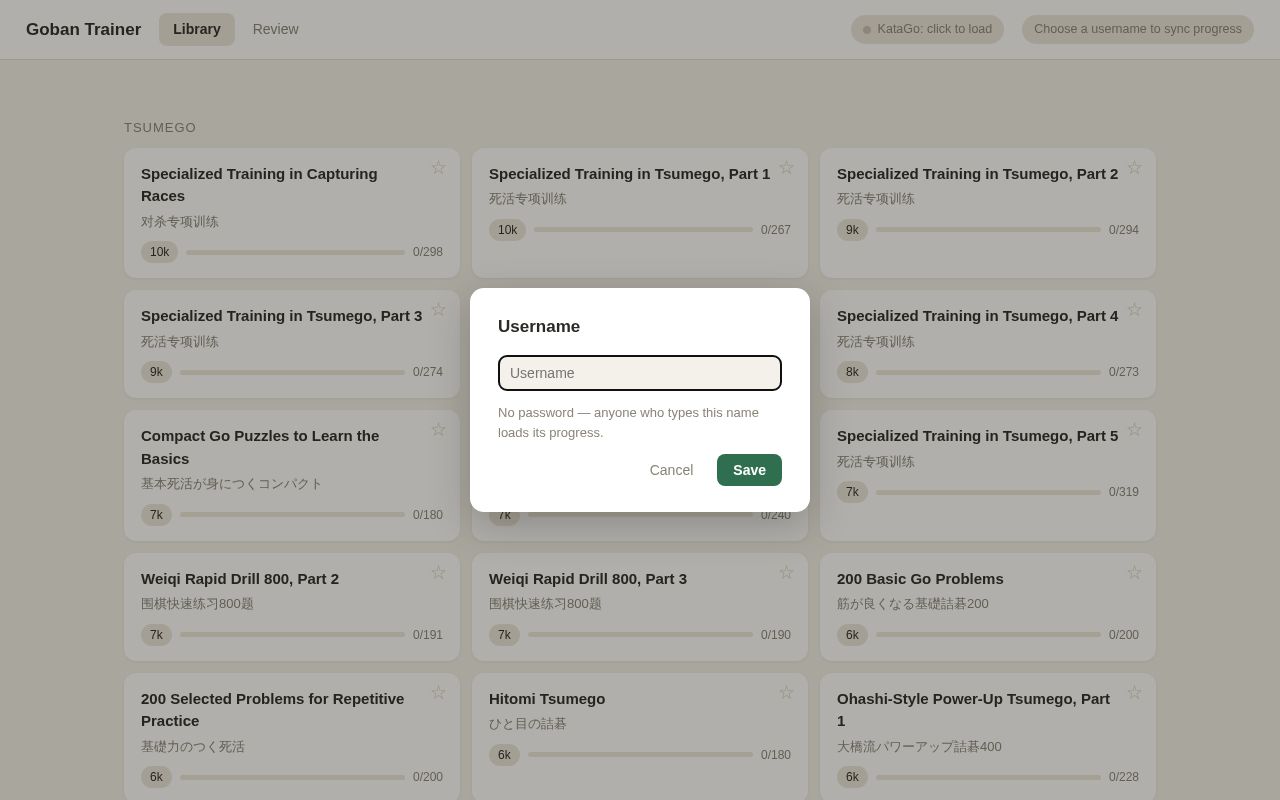Open Weiqi Rapid Drill 800, Part 3 title
Viewport: 1280px width, 800px height.
(x=588, y=578)
